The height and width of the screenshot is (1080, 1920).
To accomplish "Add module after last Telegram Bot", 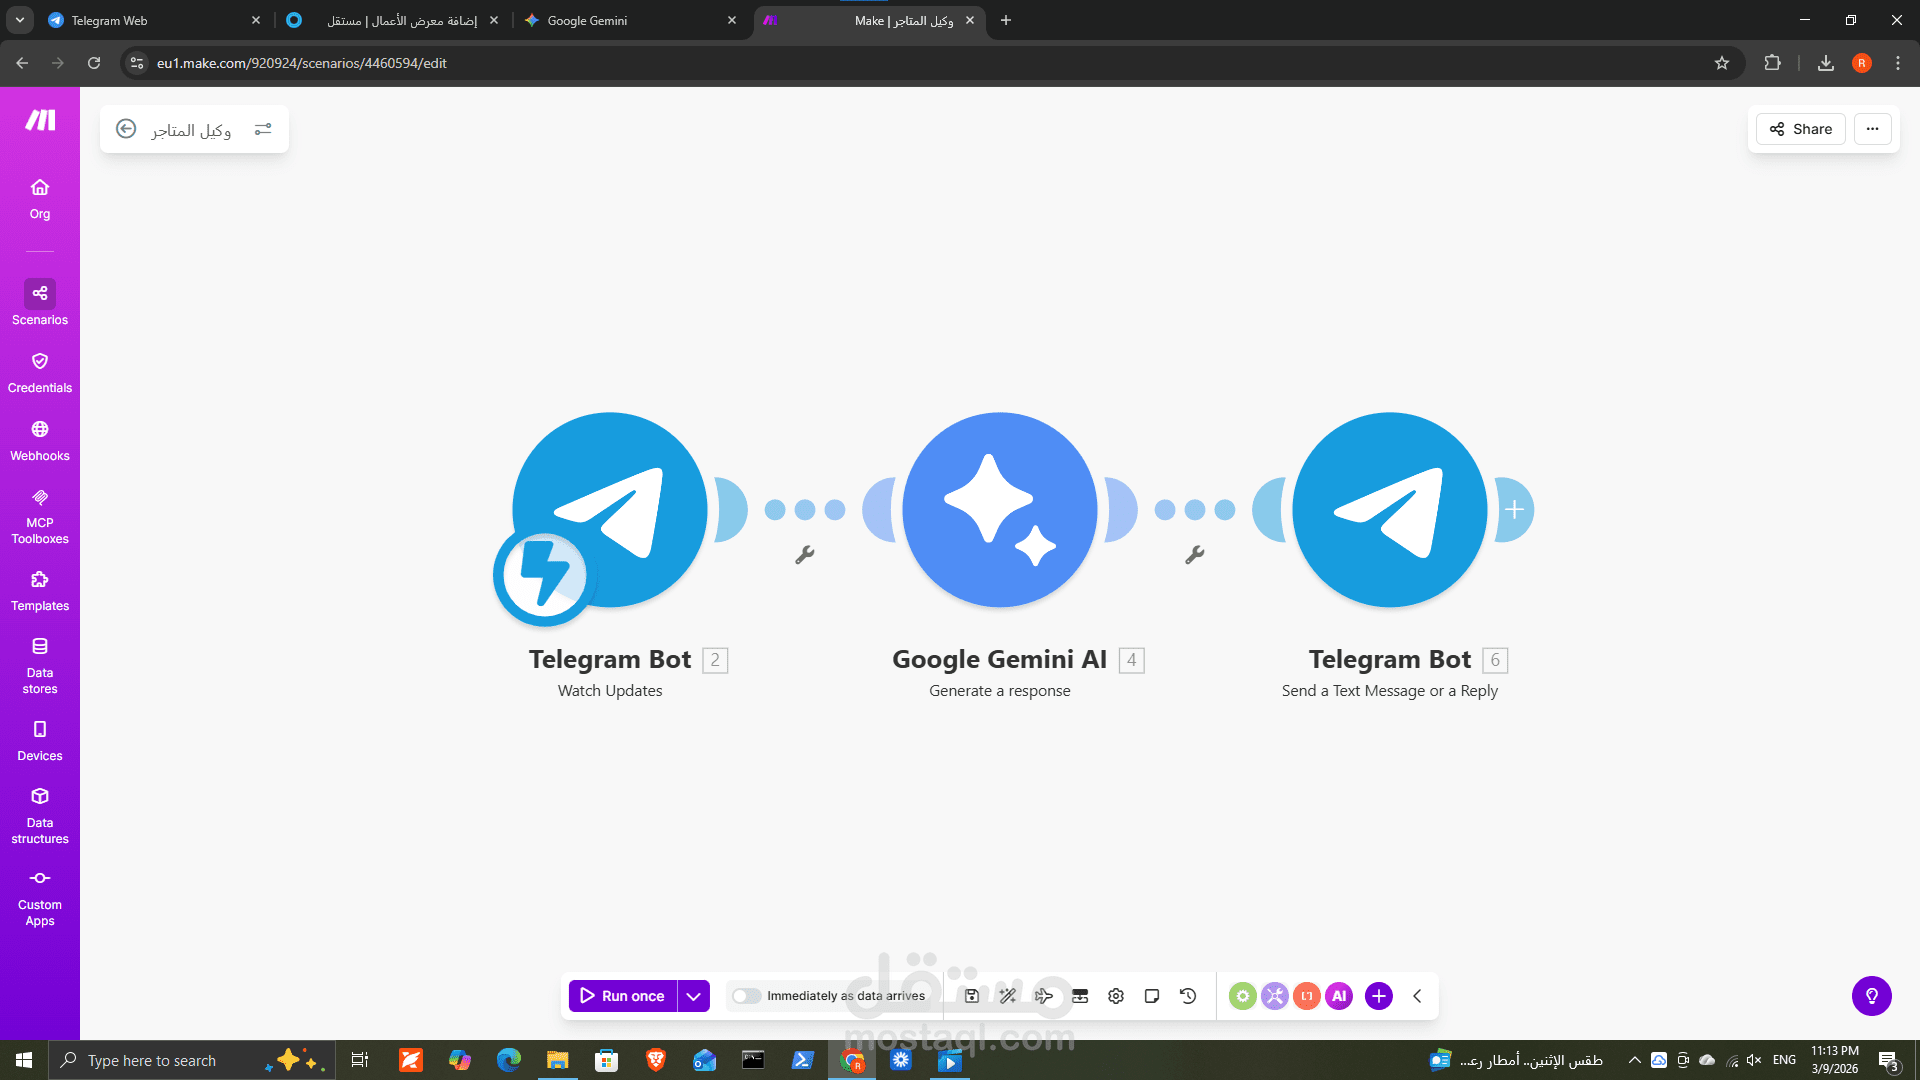I will click(1514, 510).
